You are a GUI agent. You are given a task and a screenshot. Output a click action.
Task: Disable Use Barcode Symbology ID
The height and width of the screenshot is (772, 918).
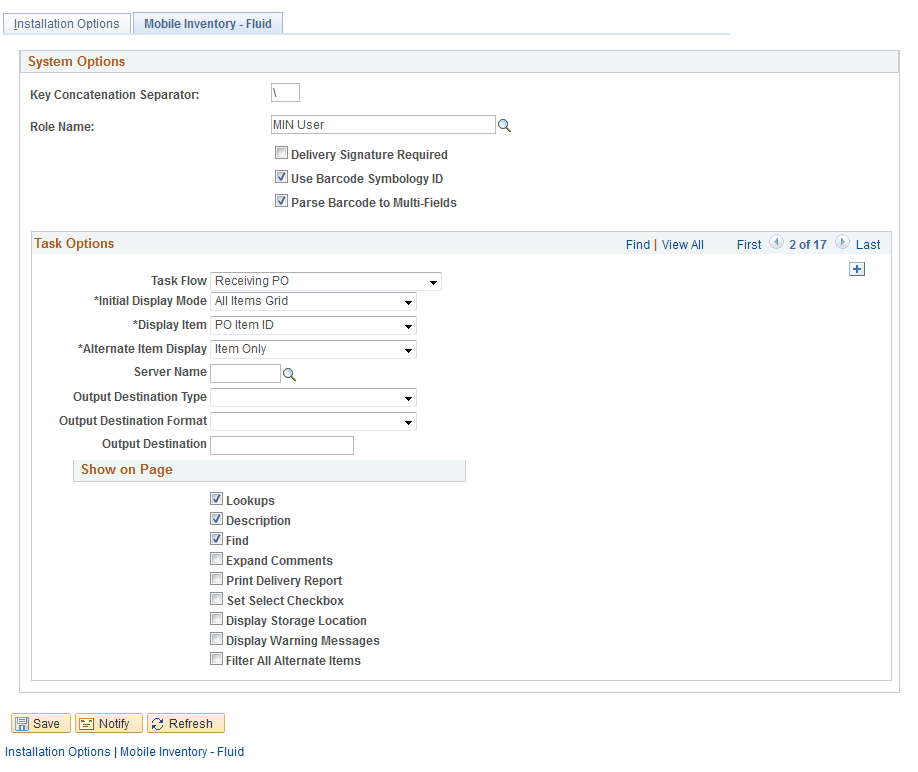[281, 177]
